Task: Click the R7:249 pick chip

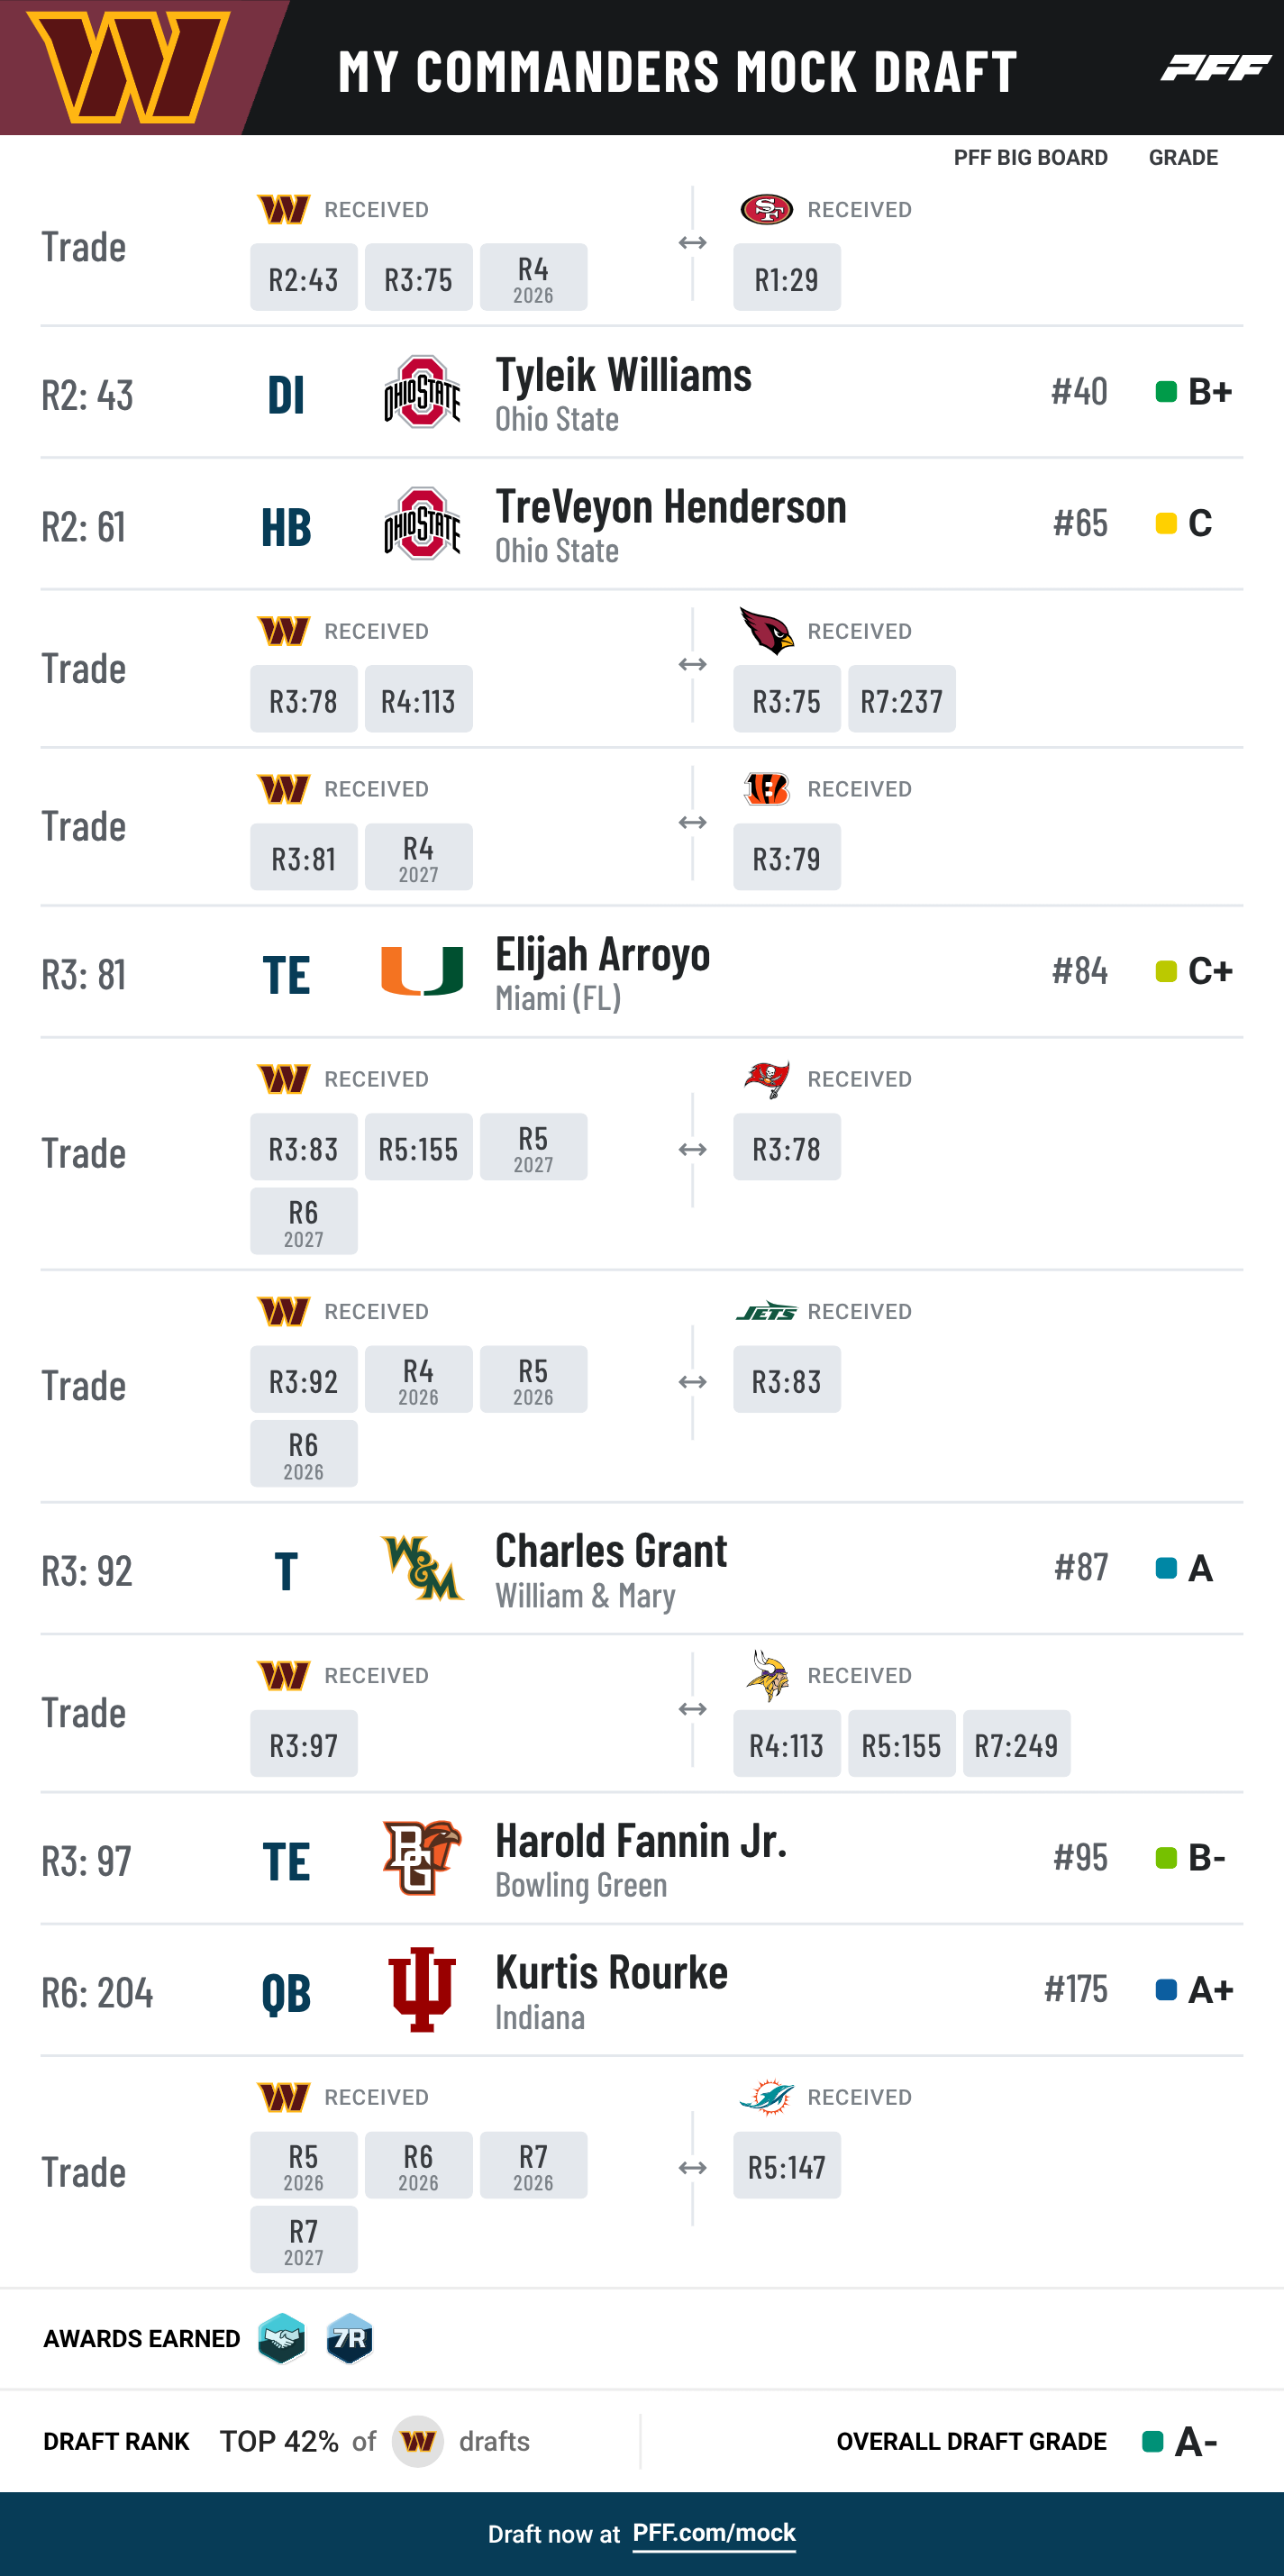Action: click(x=1016, y=1743)
